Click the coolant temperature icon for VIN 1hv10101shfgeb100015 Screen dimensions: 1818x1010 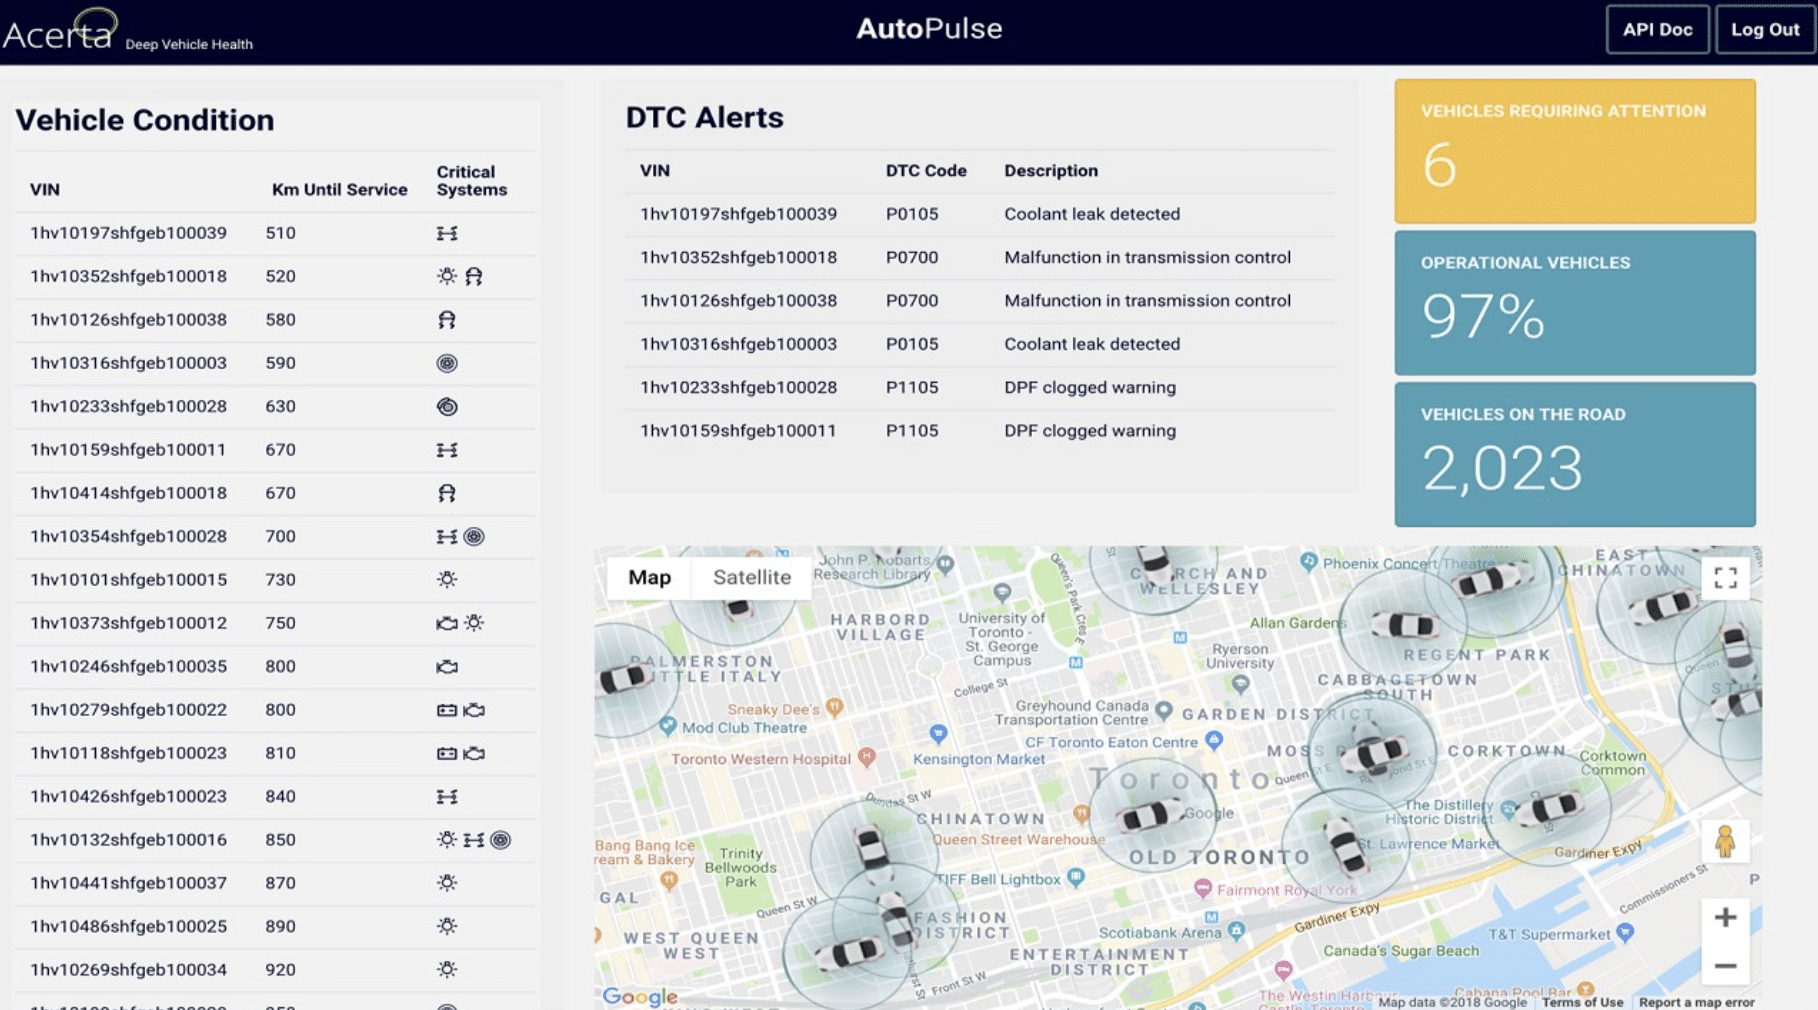[446, 579]
